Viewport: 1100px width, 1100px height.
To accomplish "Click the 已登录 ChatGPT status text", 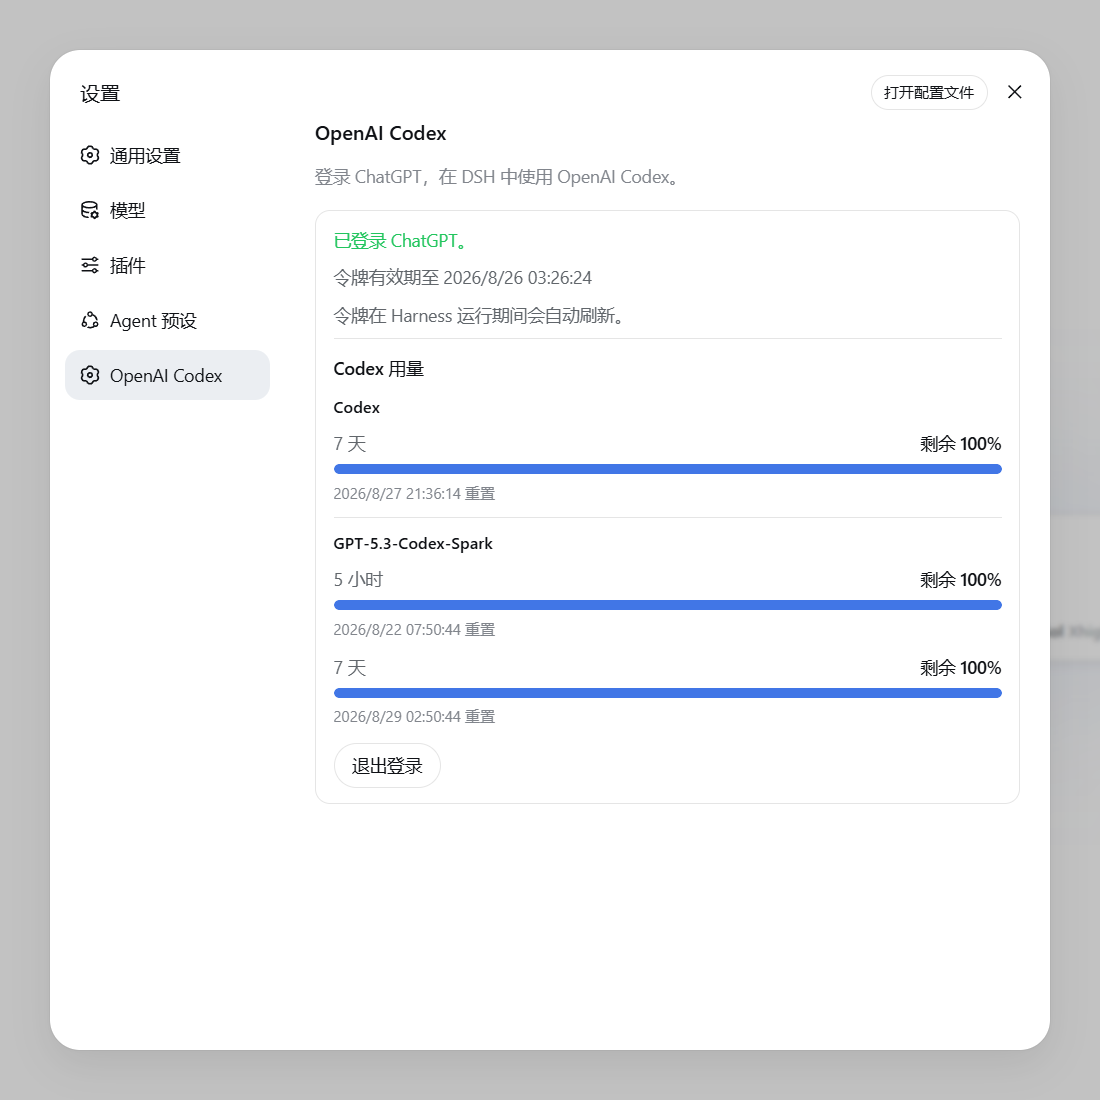I will [x=401, y=241].
